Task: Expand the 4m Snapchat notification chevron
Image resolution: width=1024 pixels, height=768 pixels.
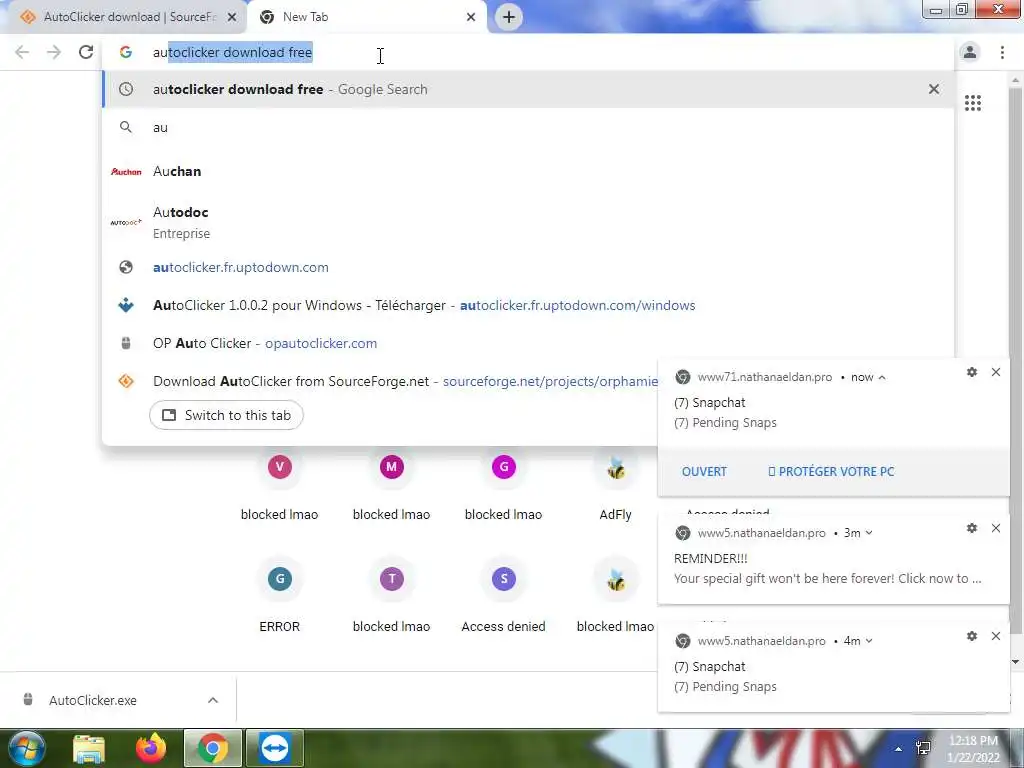Action: pos(869,641)
